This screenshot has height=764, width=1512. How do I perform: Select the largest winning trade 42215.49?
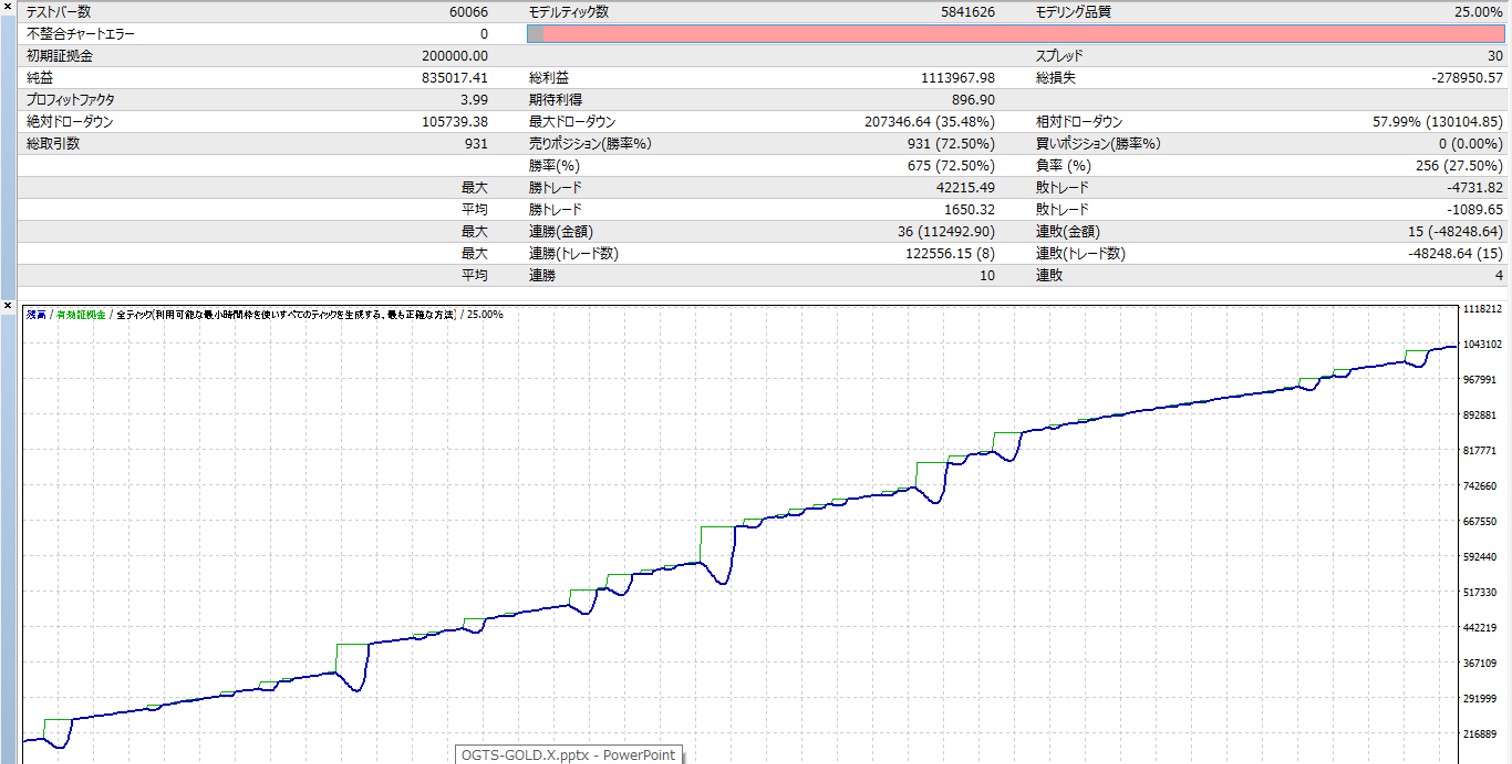965,188
